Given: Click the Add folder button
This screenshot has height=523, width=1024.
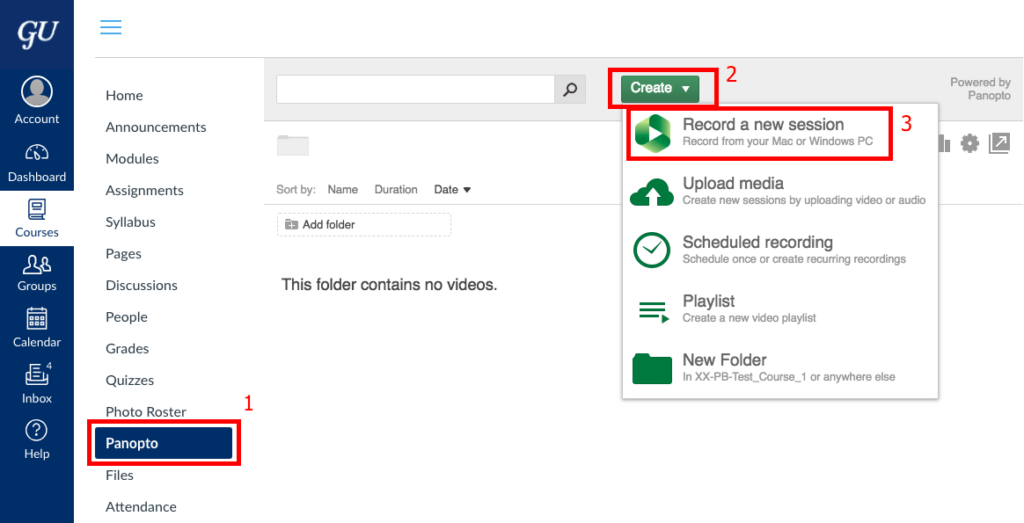Looking at the screenshot, I should click(363, 225).
